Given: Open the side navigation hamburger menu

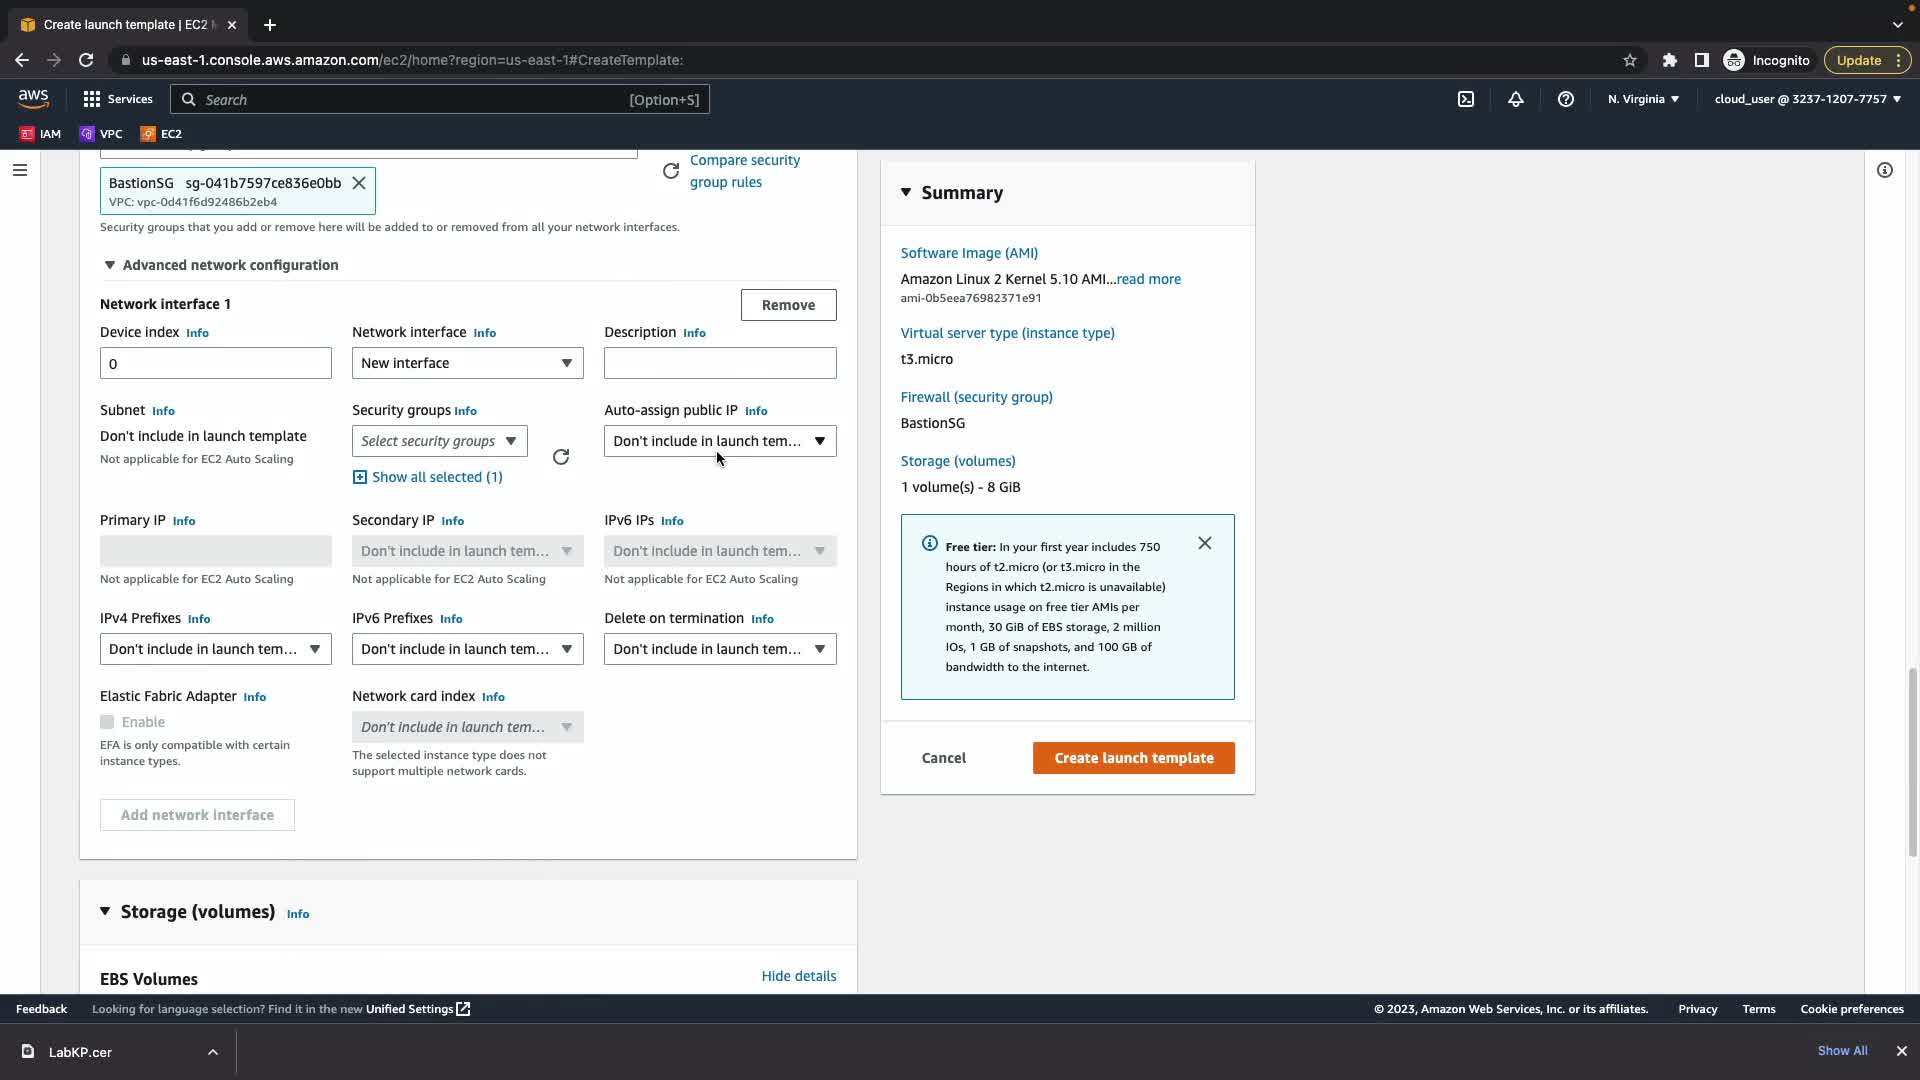Looking at the screenshot, I should [x=19, y=170].
